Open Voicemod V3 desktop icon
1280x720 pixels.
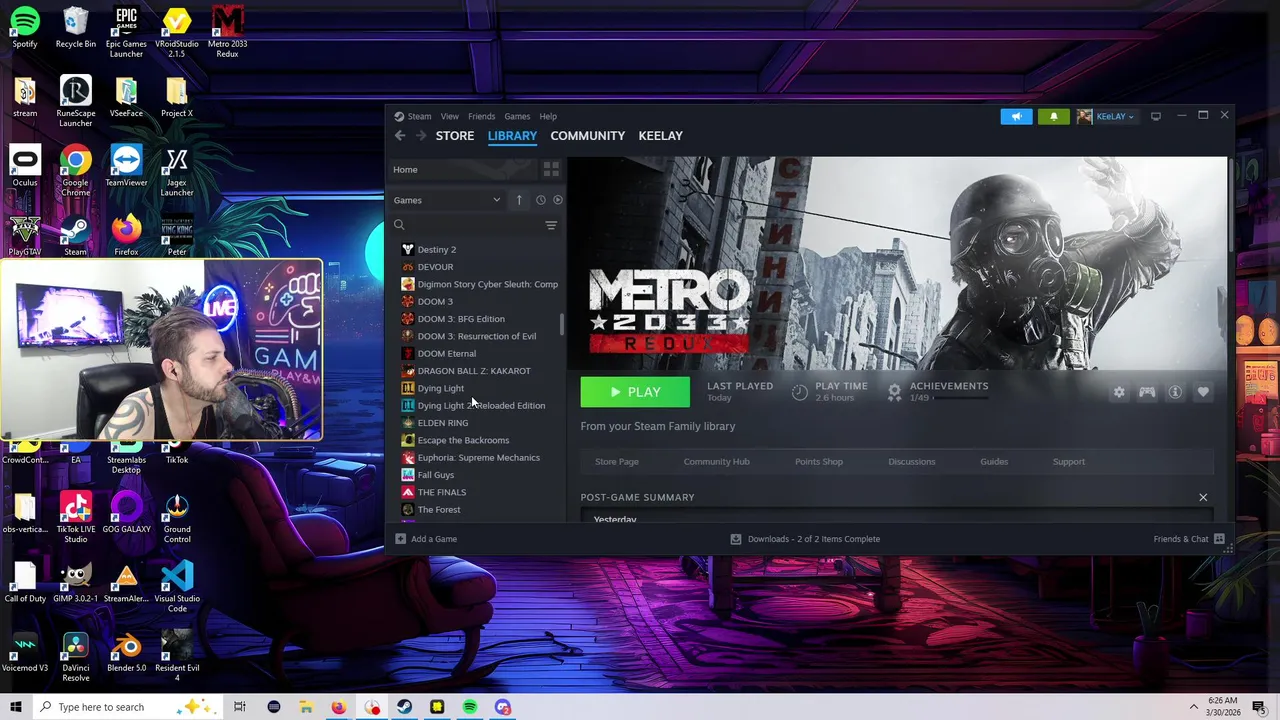[x=25, y=651]
